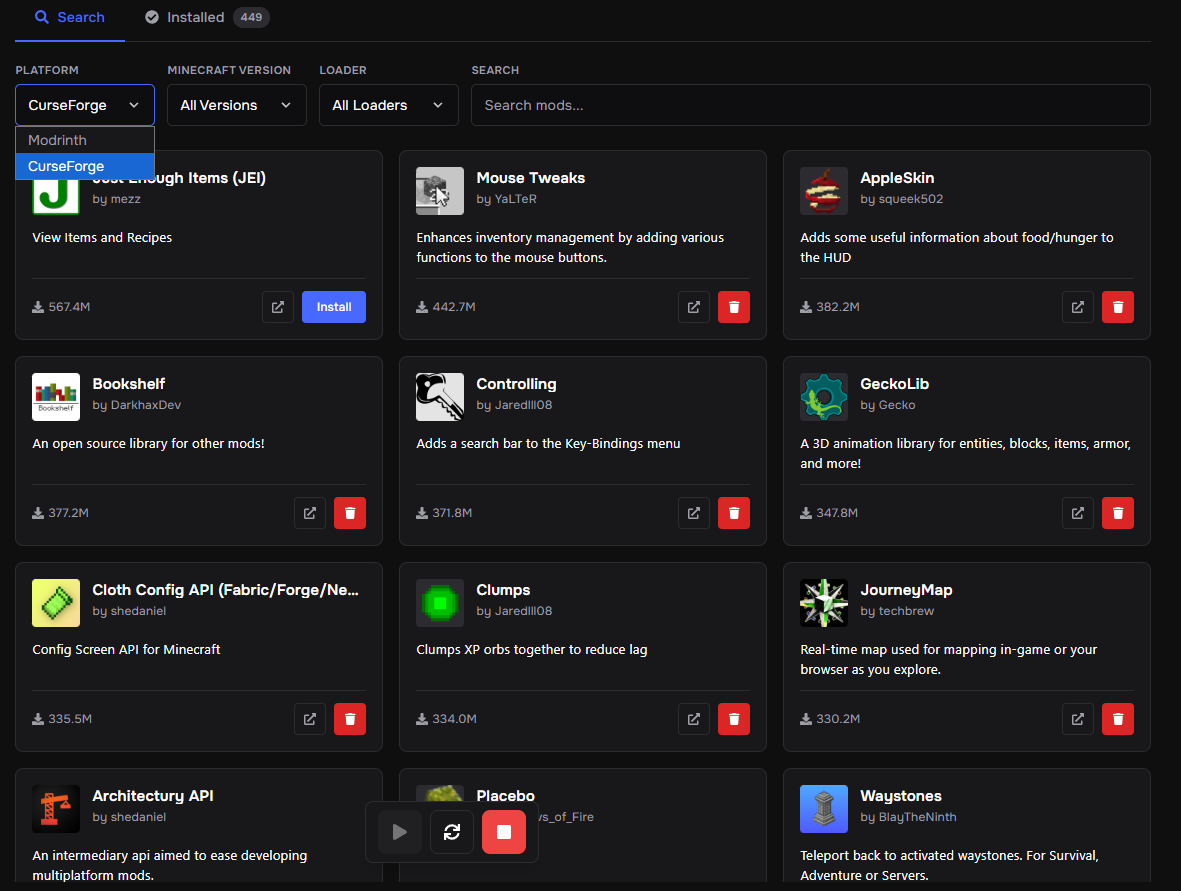Click author name 'by BlayTheNinth'
The width and height of the screenshot is (1181, 891).
[908, 816]
